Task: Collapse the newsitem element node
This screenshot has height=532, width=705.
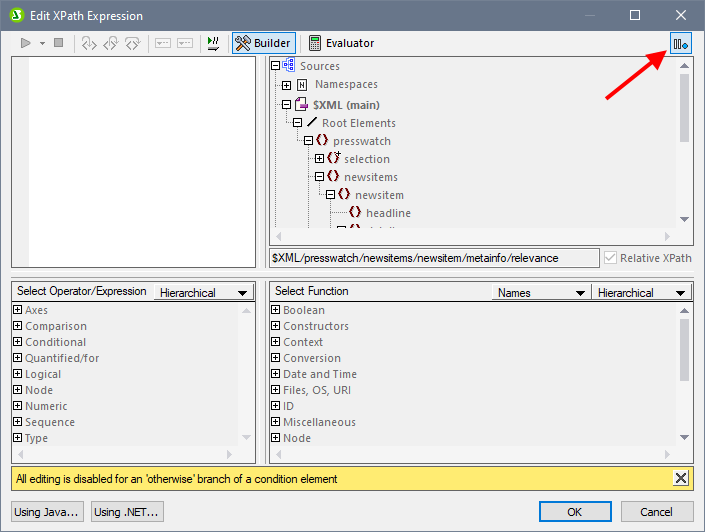Action: click(x=330, y=195)
